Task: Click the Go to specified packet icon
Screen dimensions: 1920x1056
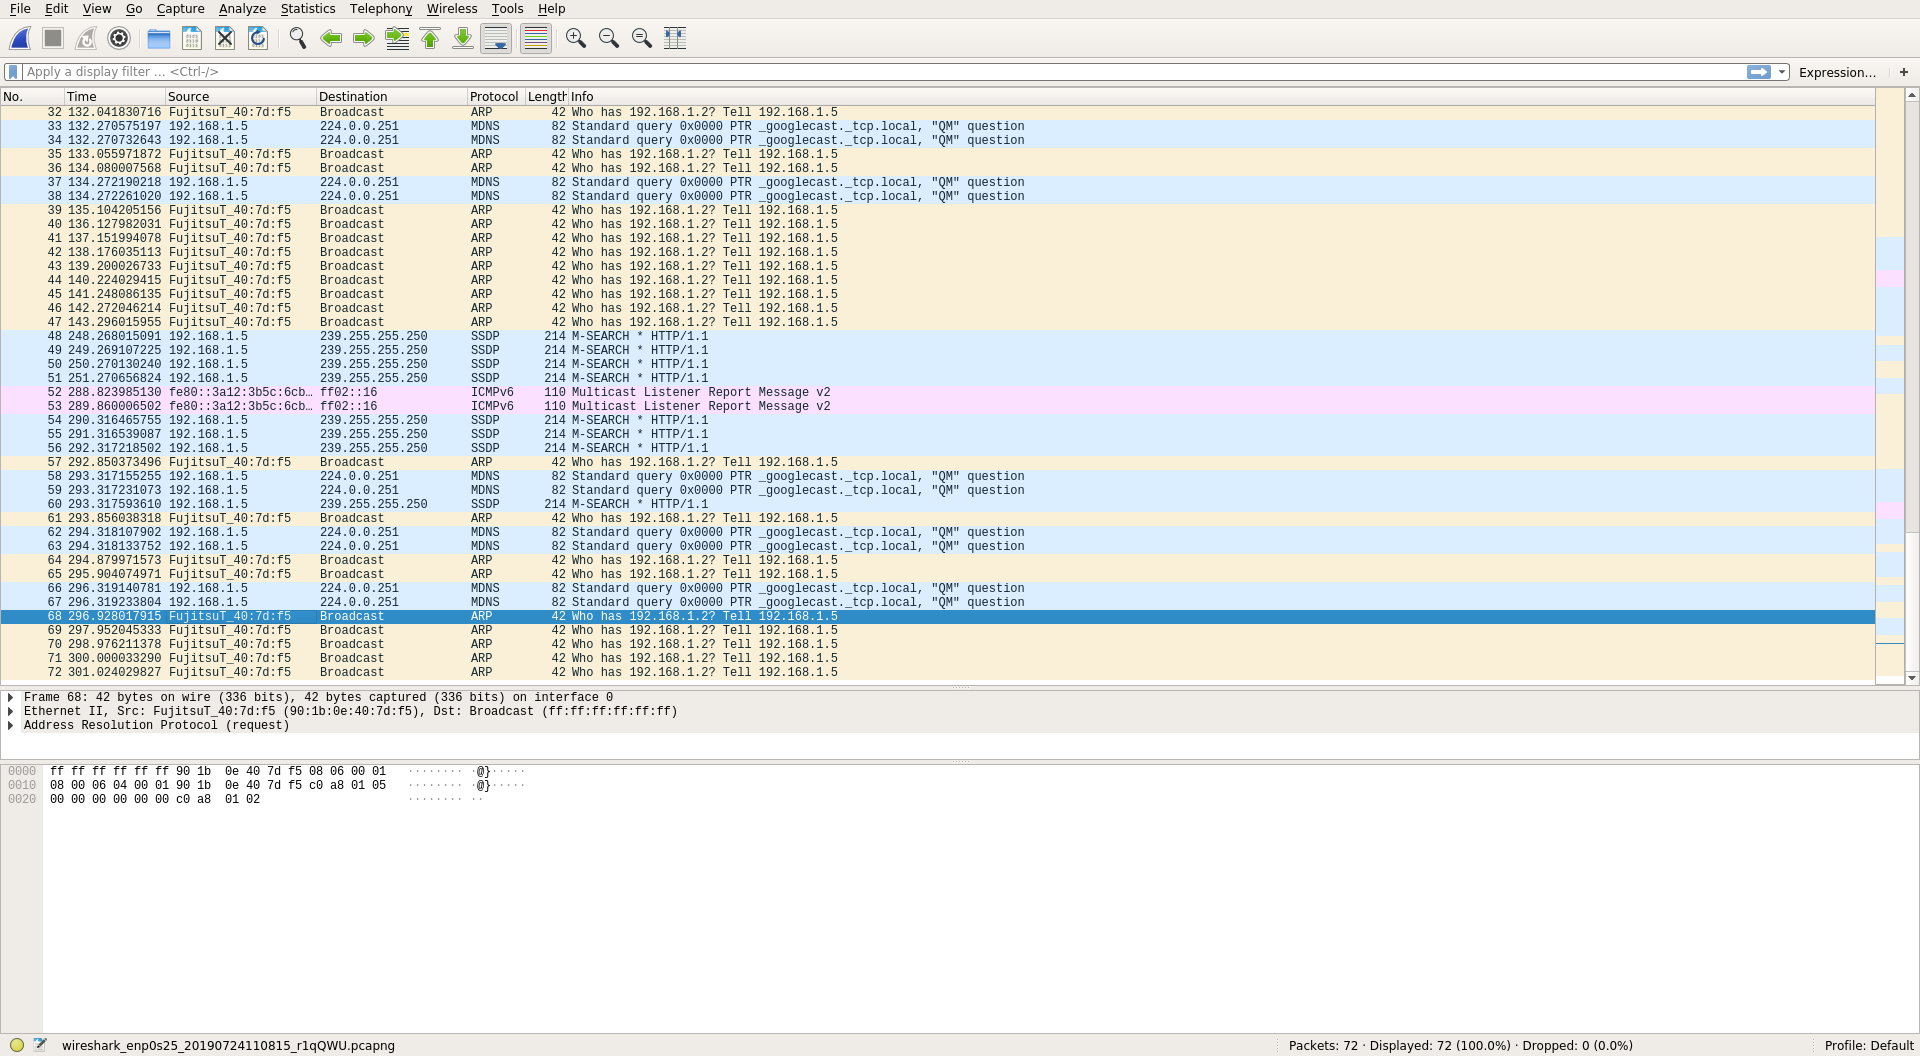Action: [x=397, y=38]
